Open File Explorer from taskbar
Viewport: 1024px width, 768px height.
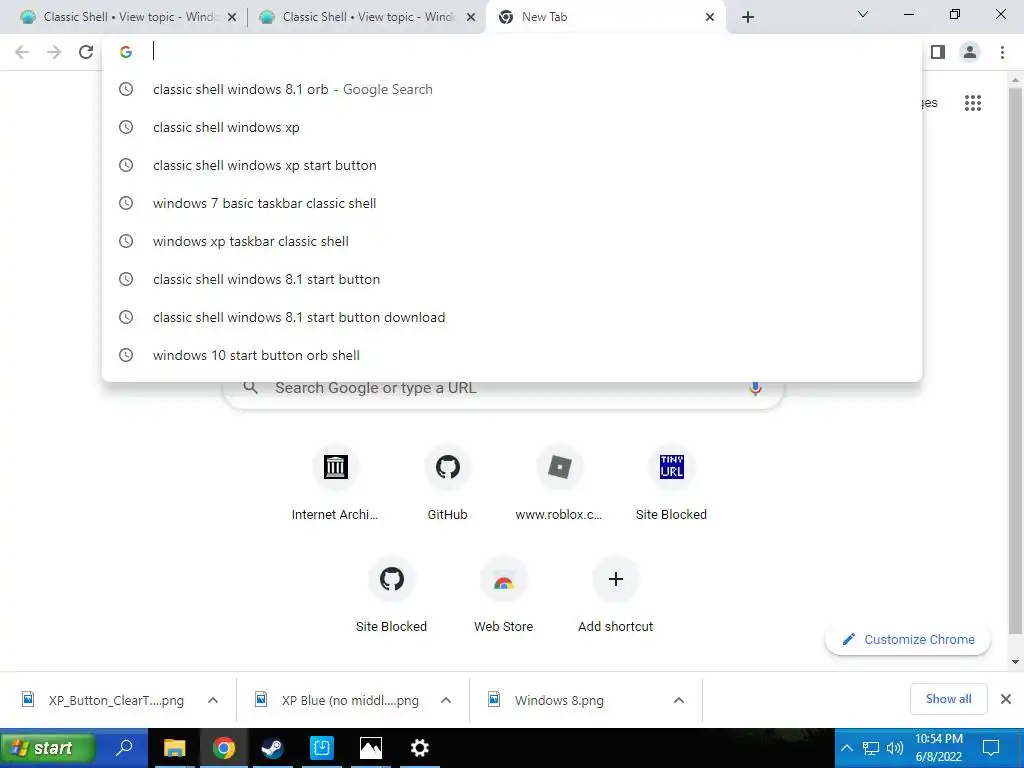pos(174,748)
